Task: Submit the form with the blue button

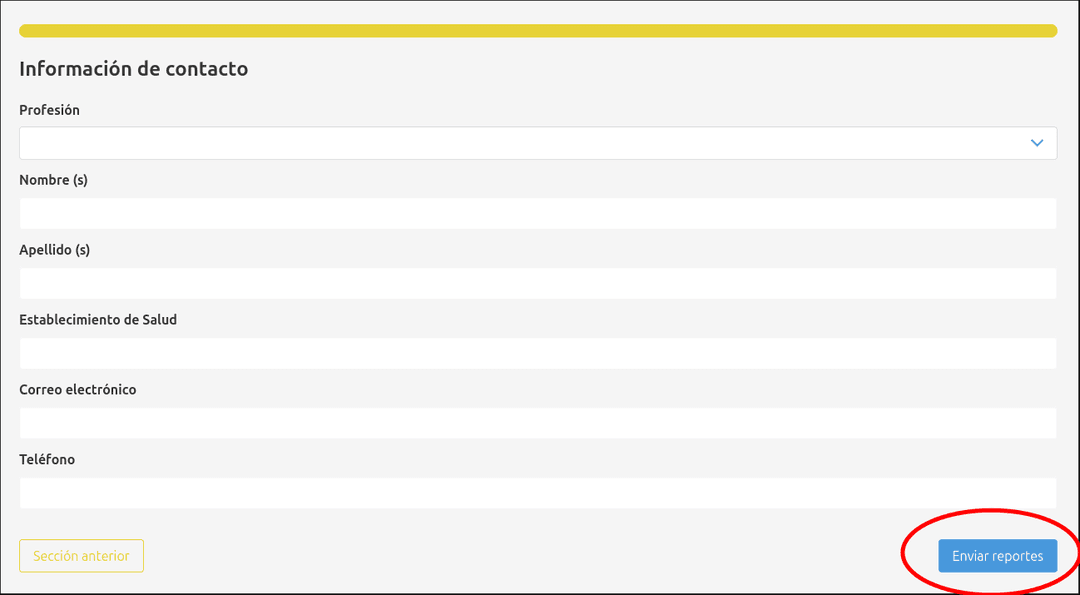Action: click(997, 556)
